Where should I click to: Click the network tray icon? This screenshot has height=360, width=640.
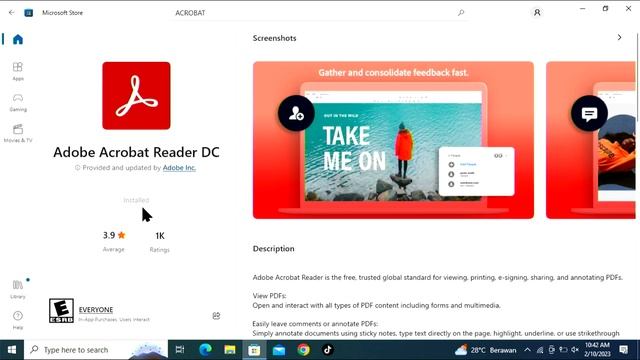click(x=540, y=350)
